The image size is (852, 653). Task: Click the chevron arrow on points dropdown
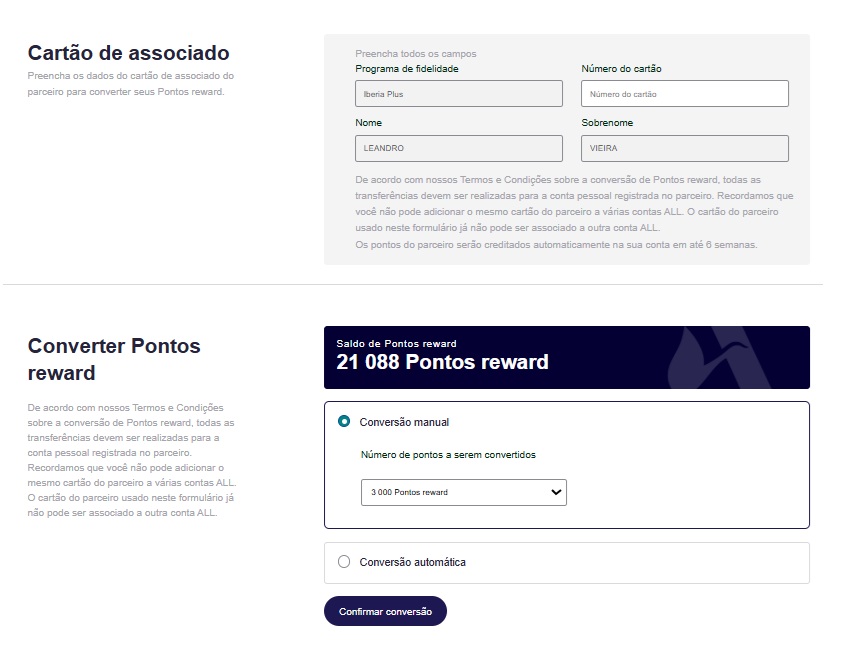point(556,492)
